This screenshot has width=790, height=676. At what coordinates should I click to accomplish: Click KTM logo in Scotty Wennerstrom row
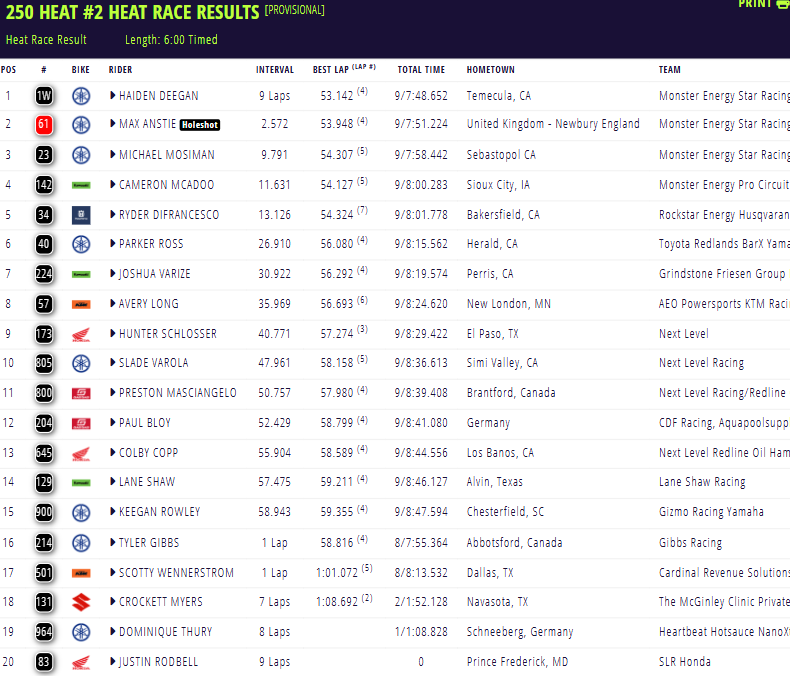click(81, 573)
